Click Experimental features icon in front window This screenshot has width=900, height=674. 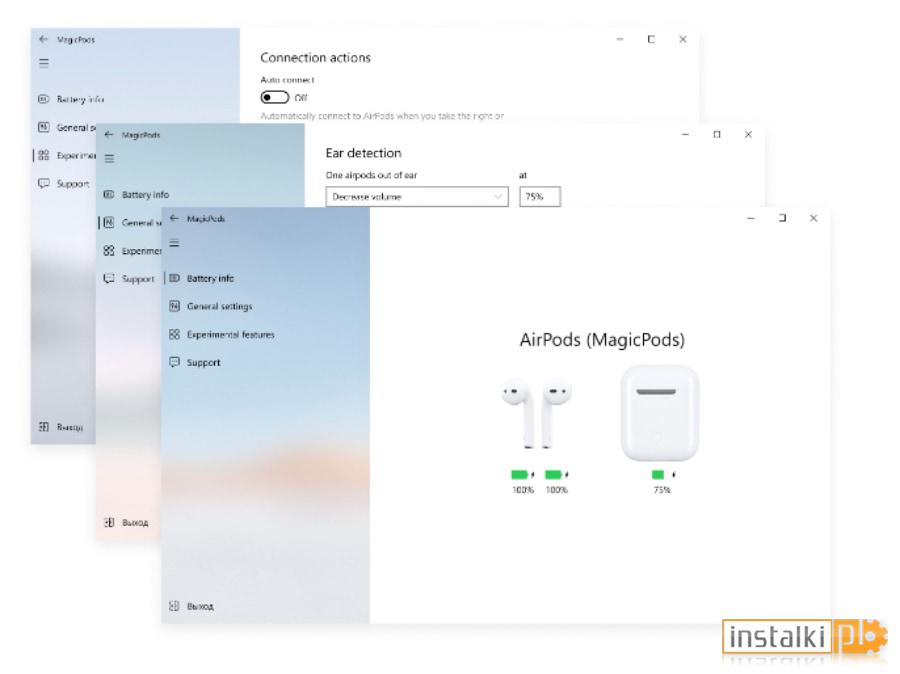coord(174,334)
